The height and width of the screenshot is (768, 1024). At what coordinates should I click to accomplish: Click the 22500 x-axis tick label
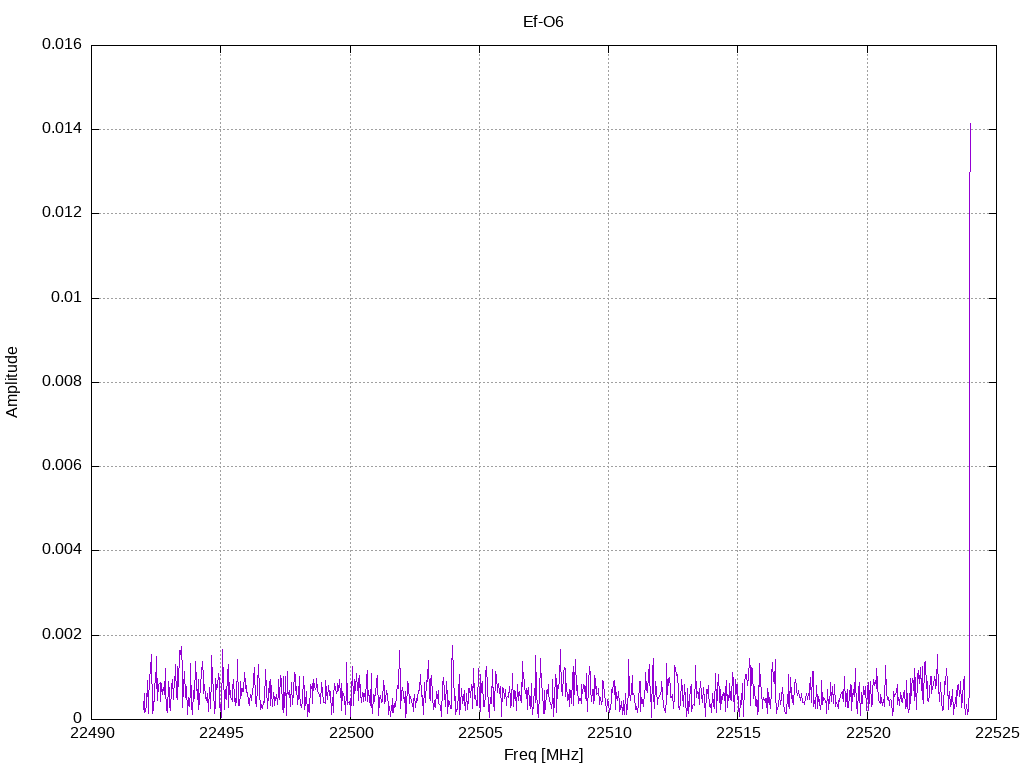(x=350, y=734)
